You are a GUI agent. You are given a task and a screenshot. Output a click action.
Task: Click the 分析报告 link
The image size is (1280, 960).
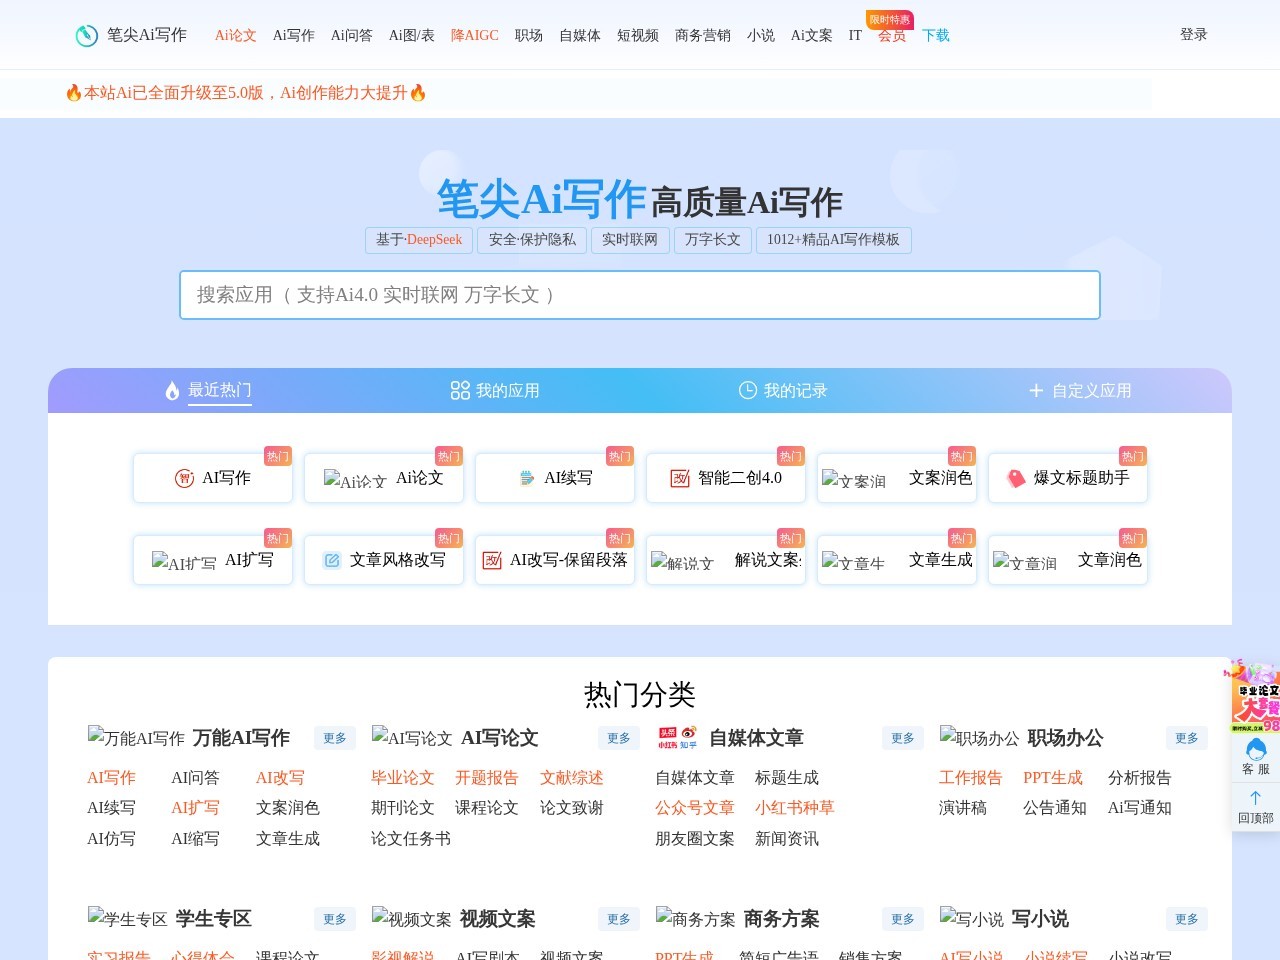point(1140,778)
